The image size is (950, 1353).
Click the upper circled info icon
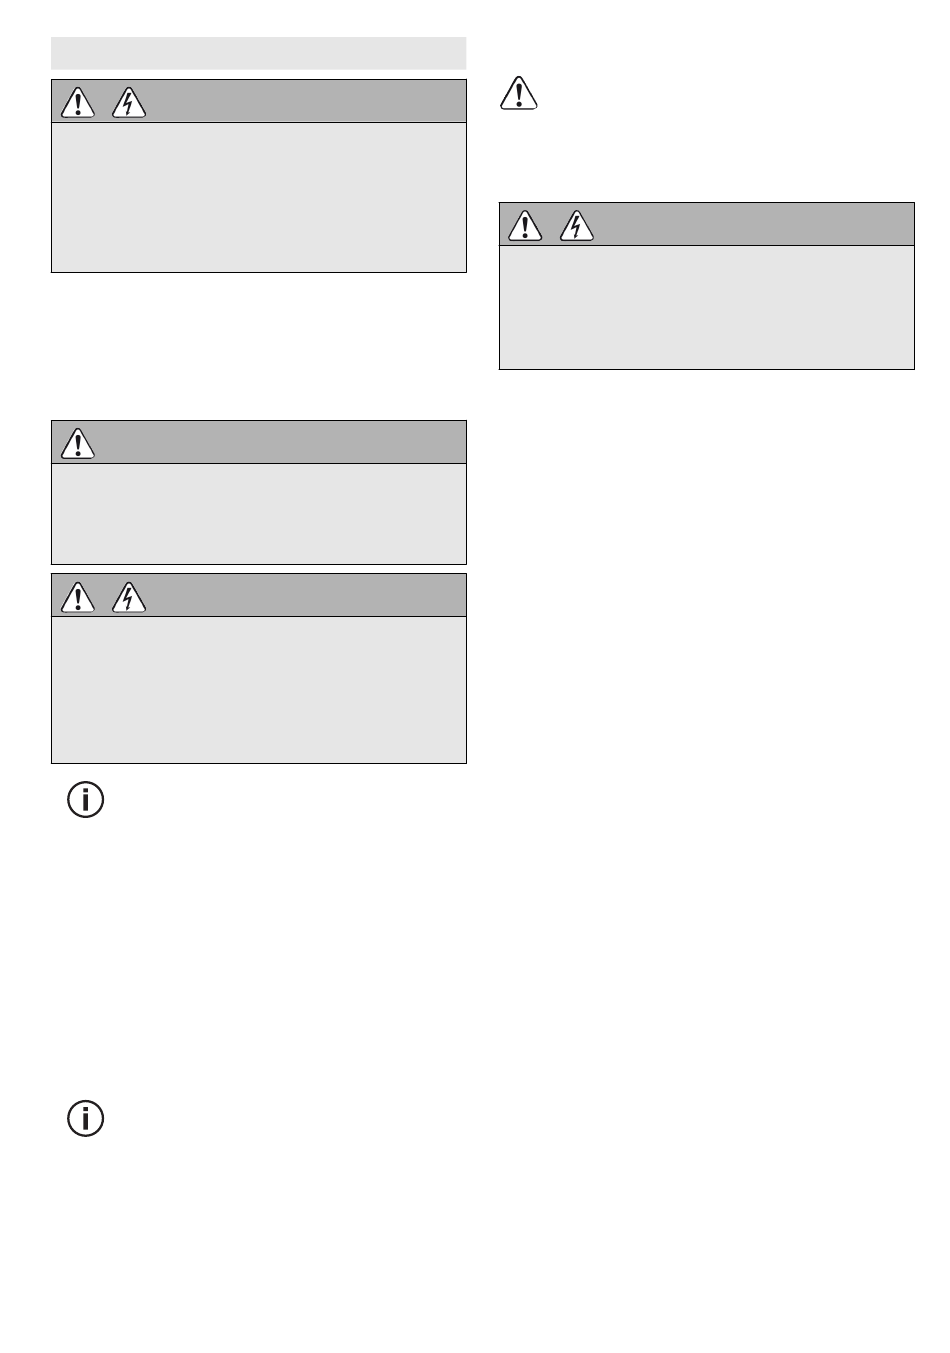tap(85, 800)
